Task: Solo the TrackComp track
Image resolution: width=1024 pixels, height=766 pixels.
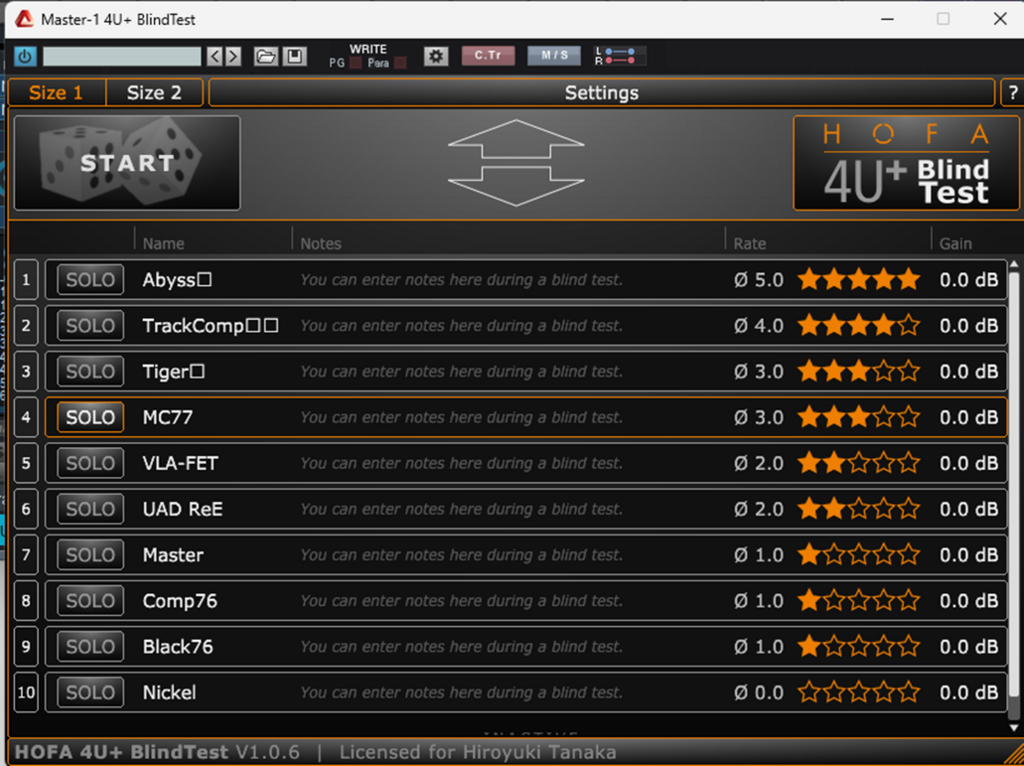Action: 90,326
